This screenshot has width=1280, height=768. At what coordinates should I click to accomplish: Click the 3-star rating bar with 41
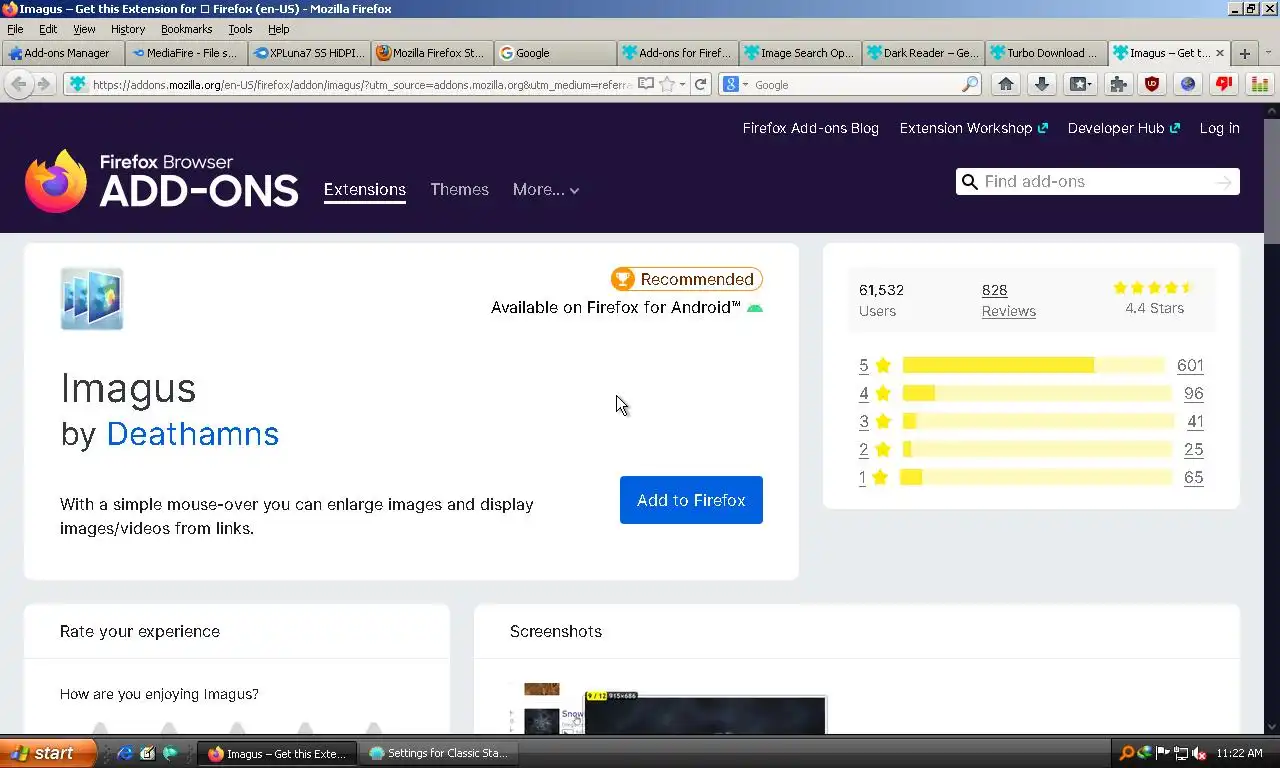1037,421
